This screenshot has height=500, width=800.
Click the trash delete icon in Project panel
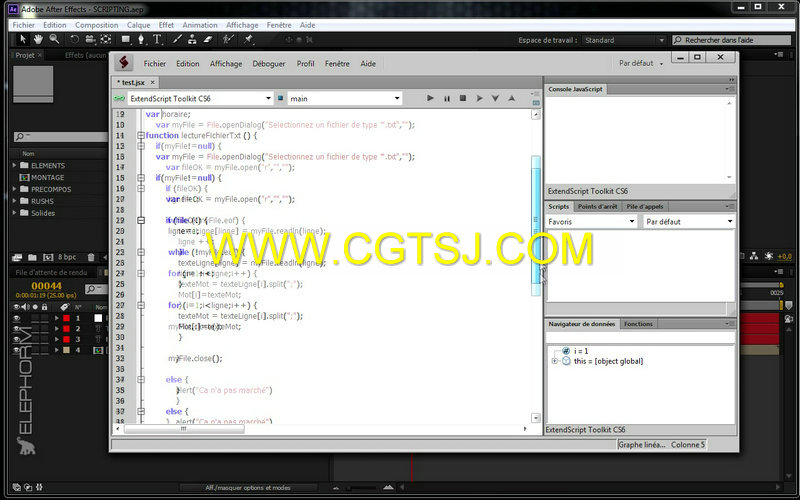(91, 257)
